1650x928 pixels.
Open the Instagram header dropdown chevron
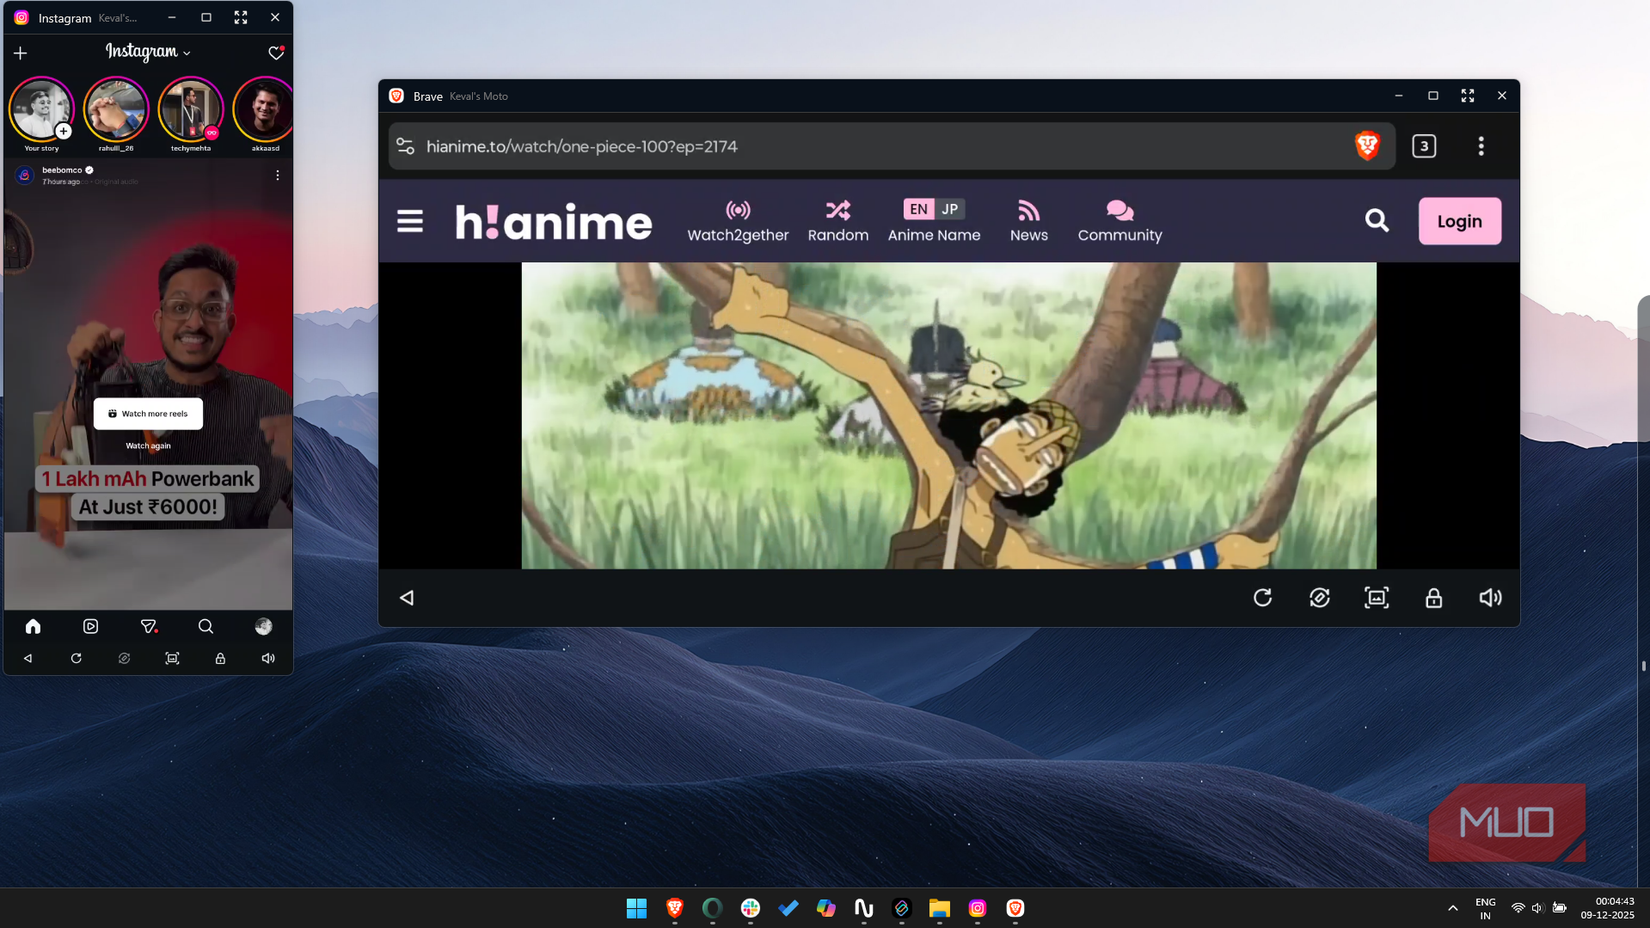[186, 52]
